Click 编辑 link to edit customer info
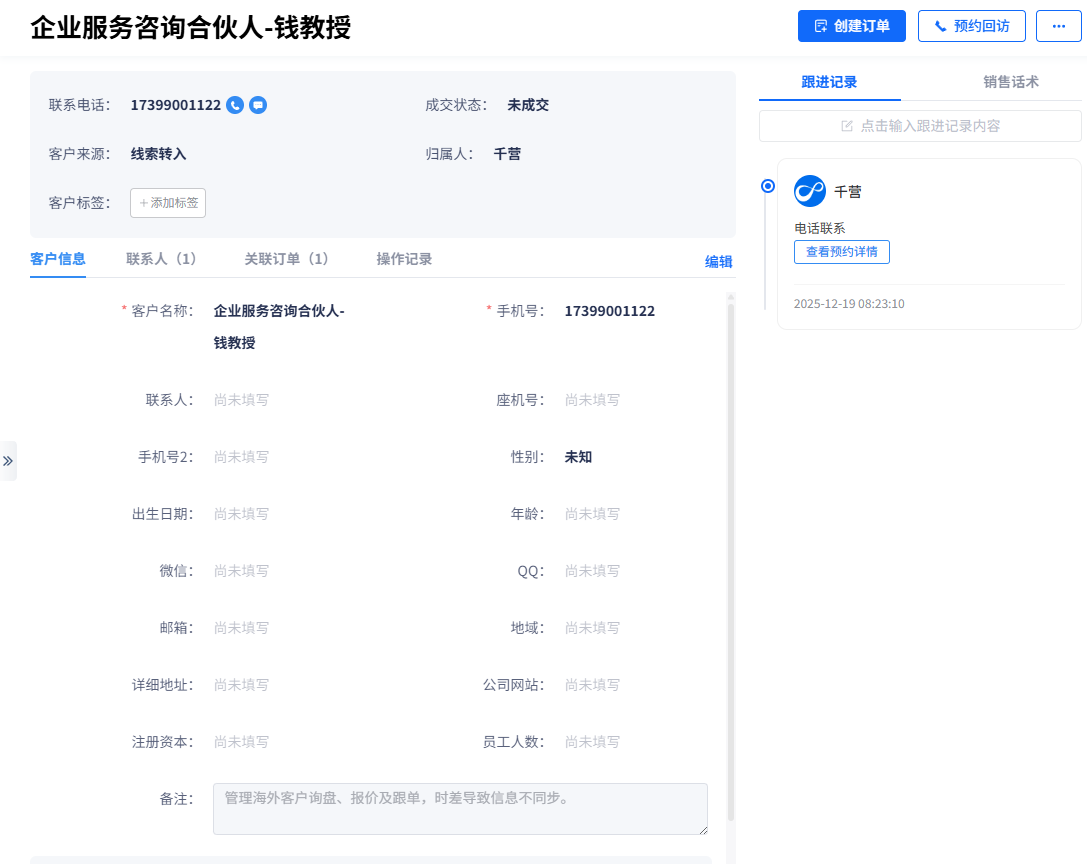The width and height of the screenshot is (1087, 864). (x=718, y=262)
